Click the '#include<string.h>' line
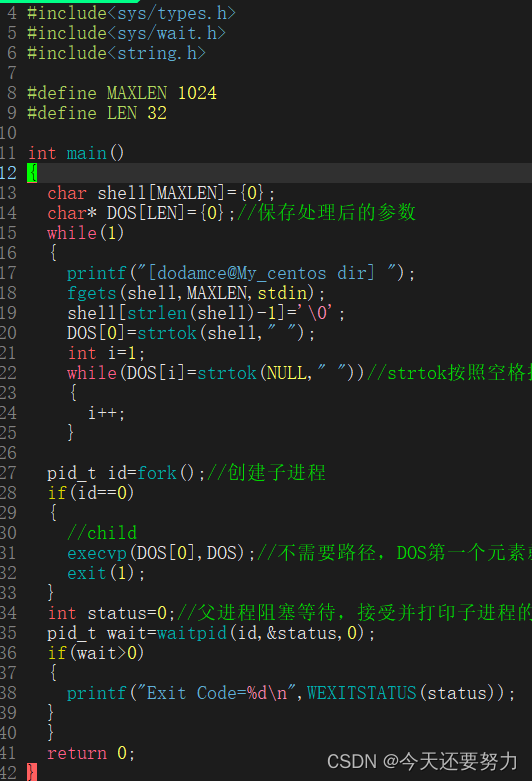532x781 pixels. [117, 53]
